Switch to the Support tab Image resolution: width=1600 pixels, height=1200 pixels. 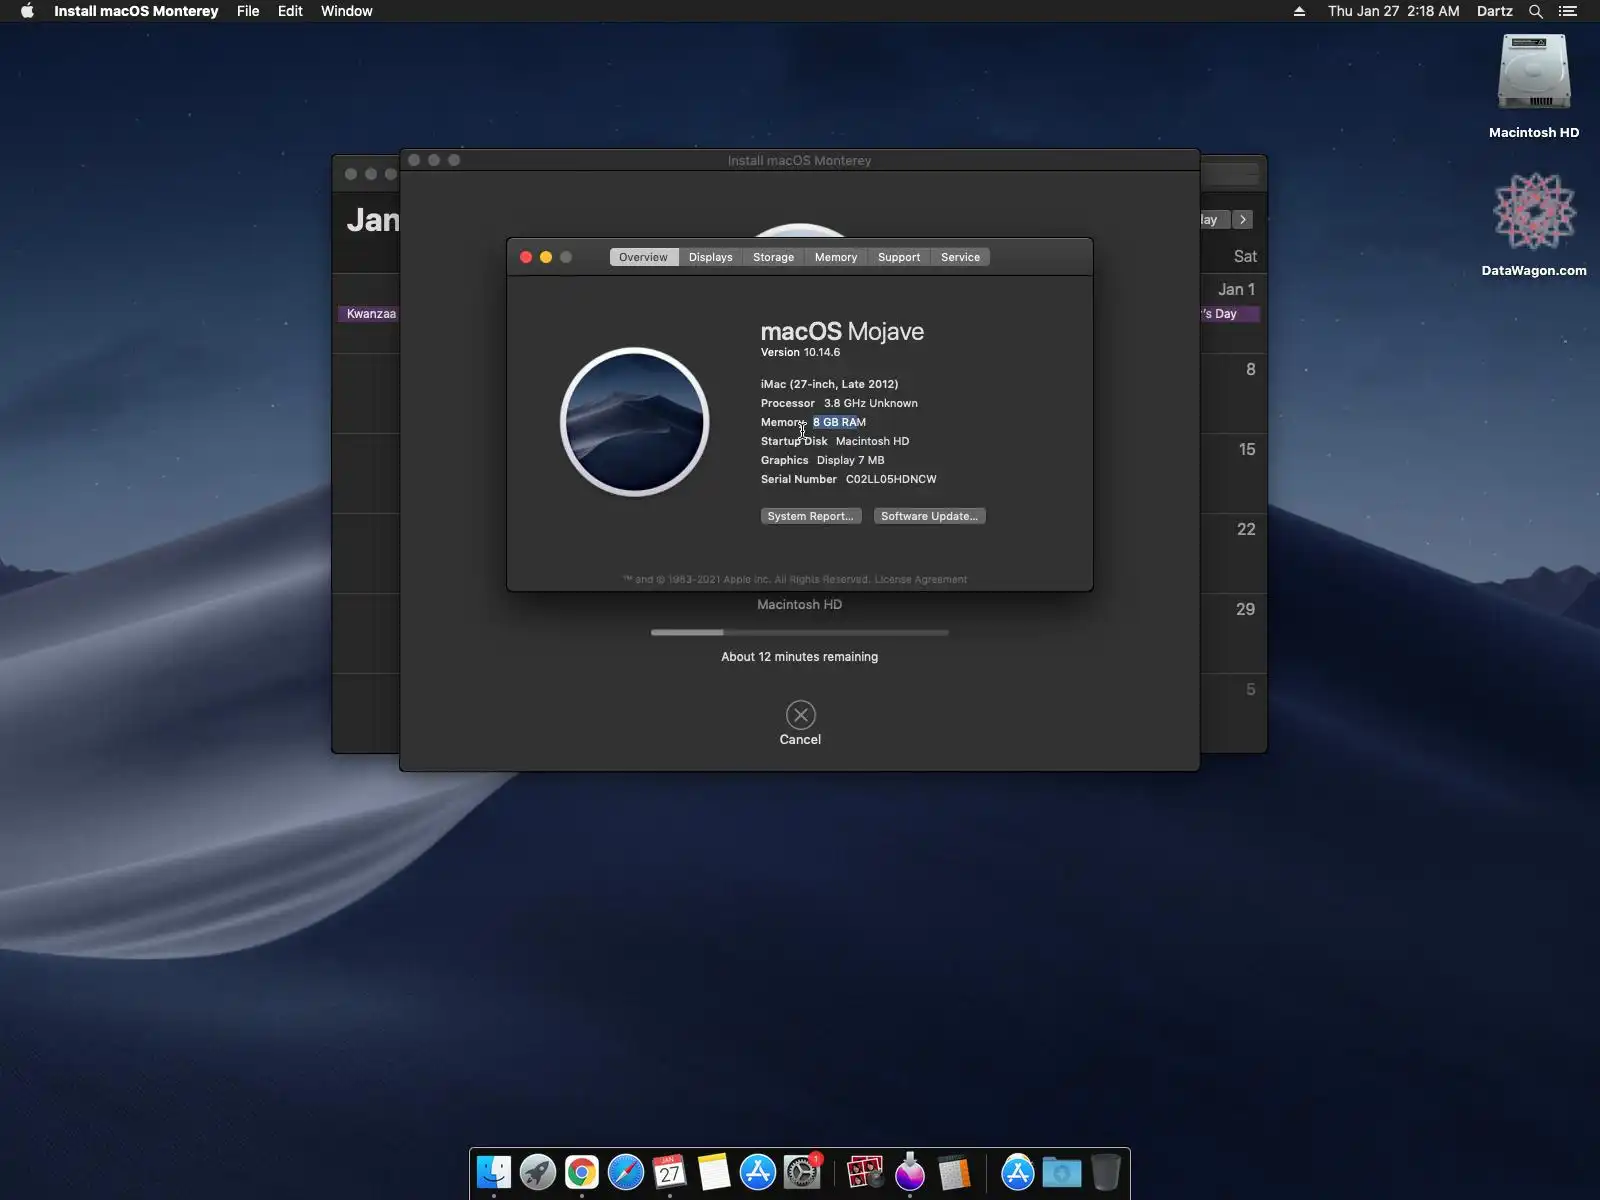pyautogui.click(x=899, y=257)
